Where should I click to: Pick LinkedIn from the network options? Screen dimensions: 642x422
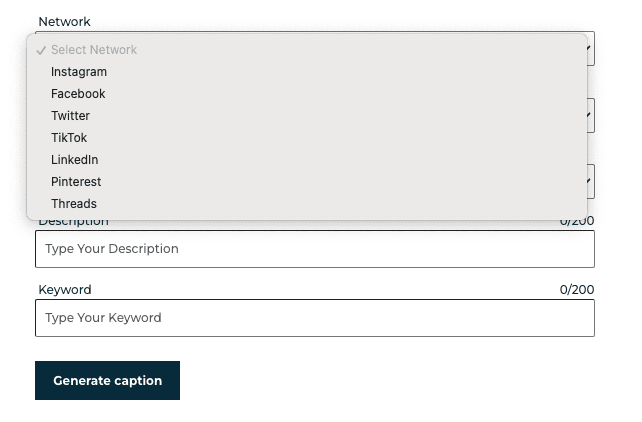75,160
